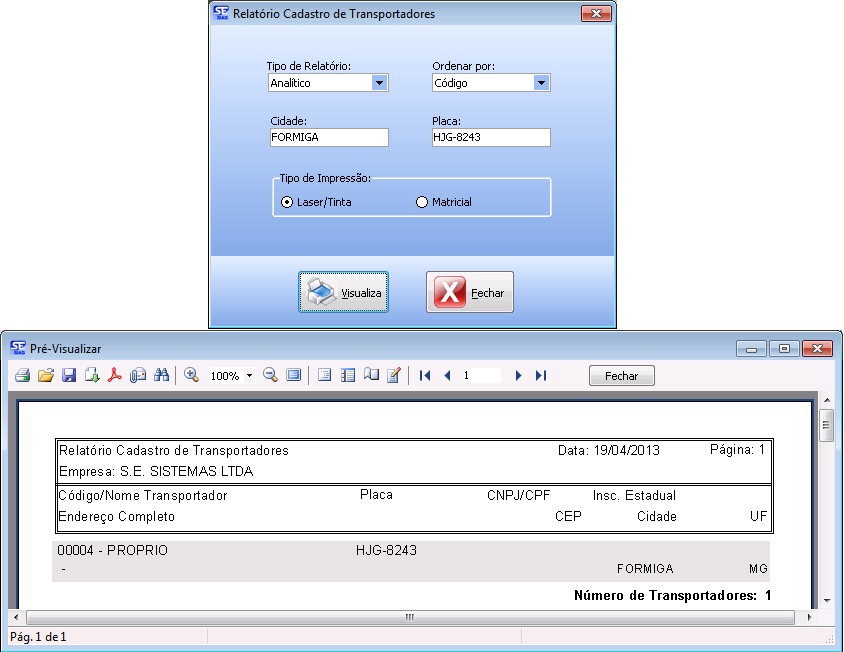Click the print icon in preview toolbar

[x=21, y=376]
